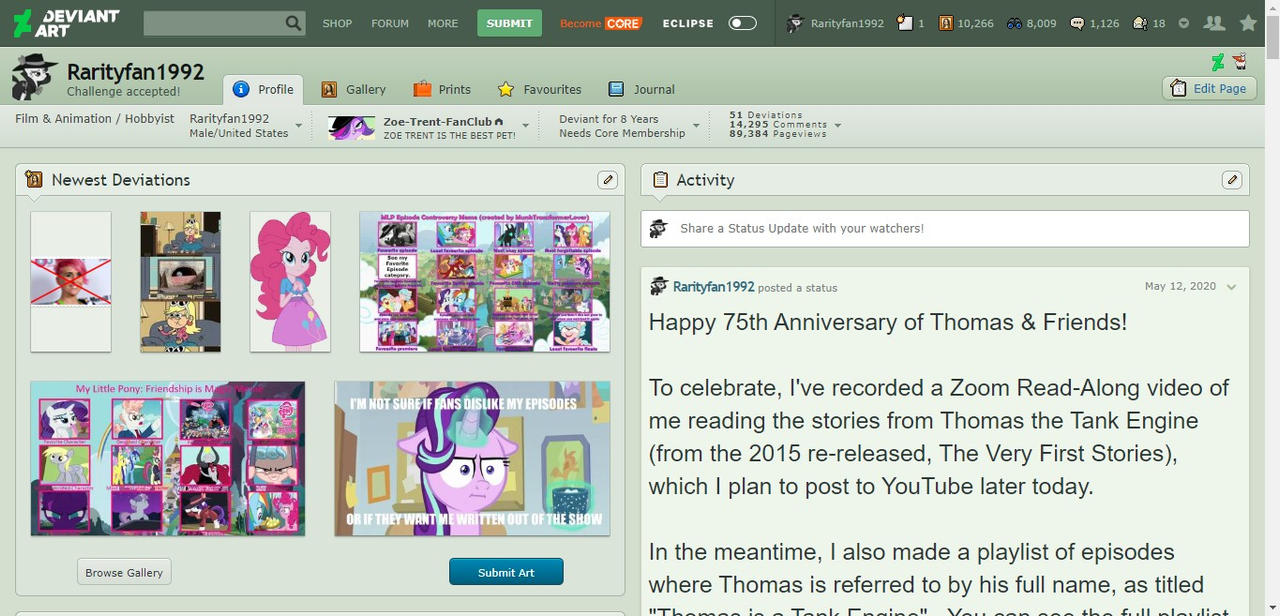Click Rarityfan1992 link on status post

point(714,287)
